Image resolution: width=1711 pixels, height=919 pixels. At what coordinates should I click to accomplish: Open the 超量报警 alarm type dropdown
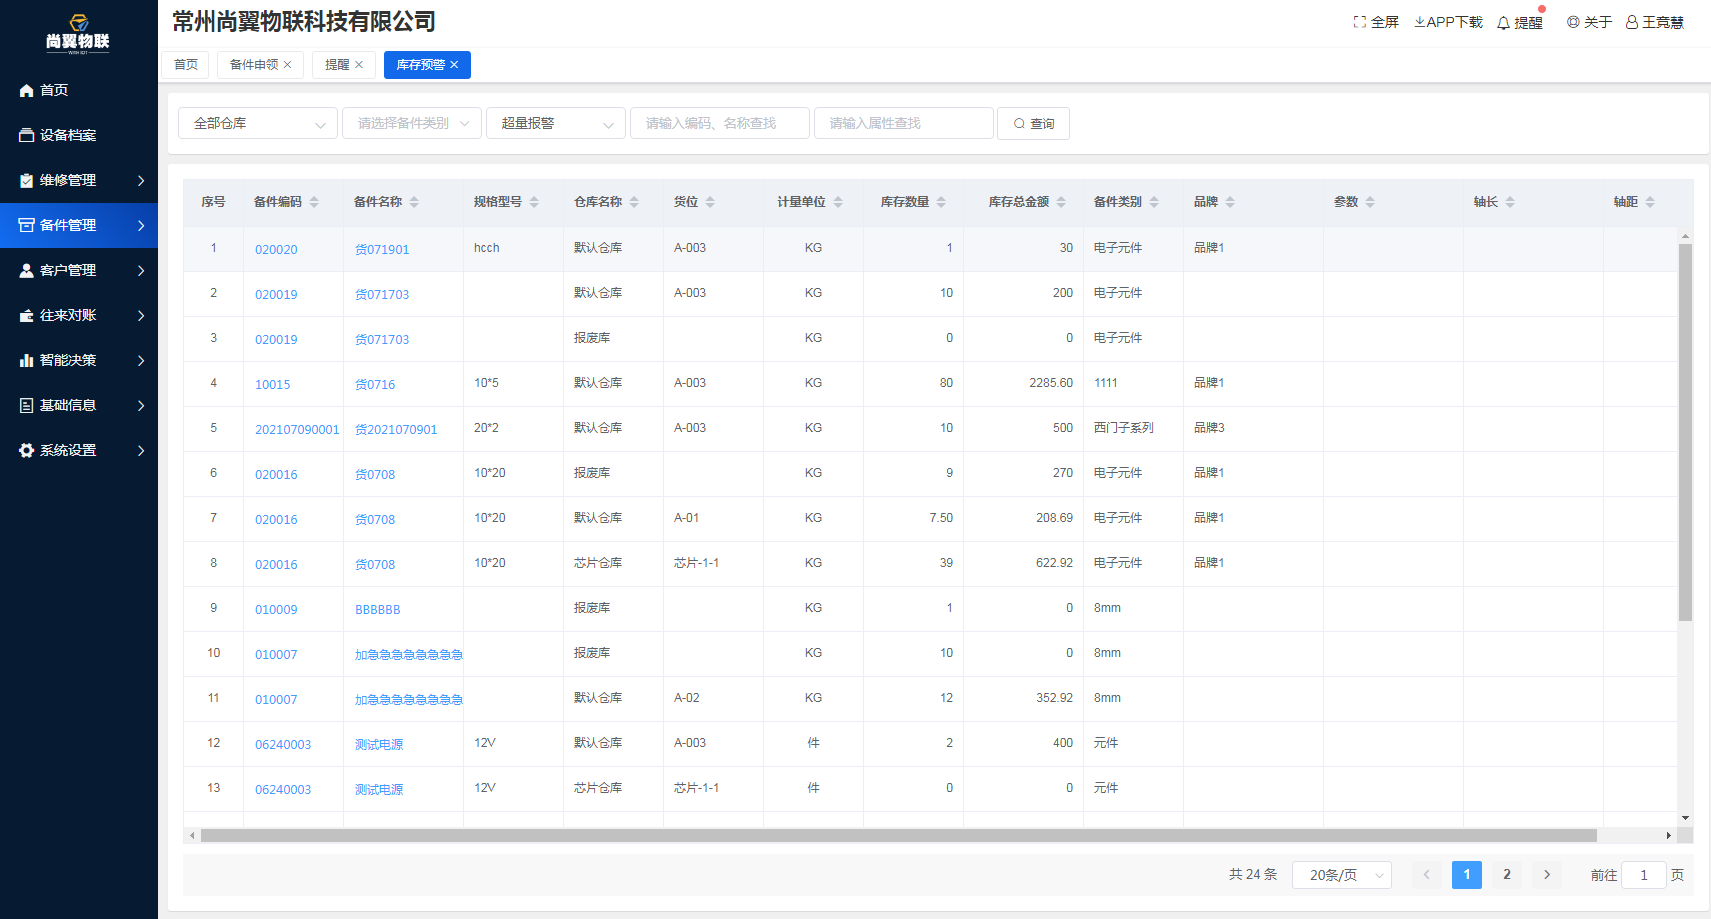click(x=556, y=123)
